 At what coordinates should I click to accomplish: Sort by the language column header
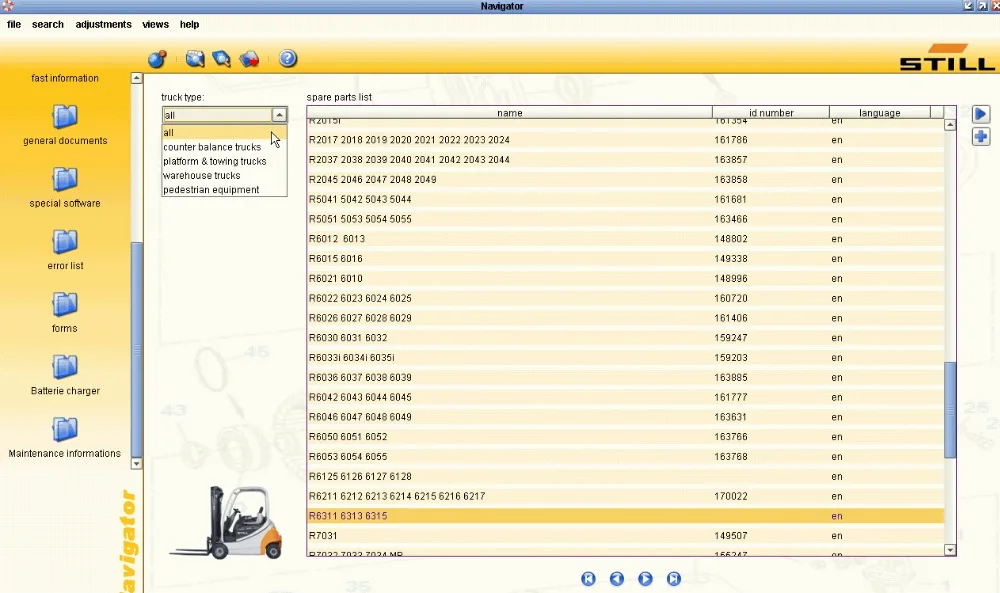point(879,113)
